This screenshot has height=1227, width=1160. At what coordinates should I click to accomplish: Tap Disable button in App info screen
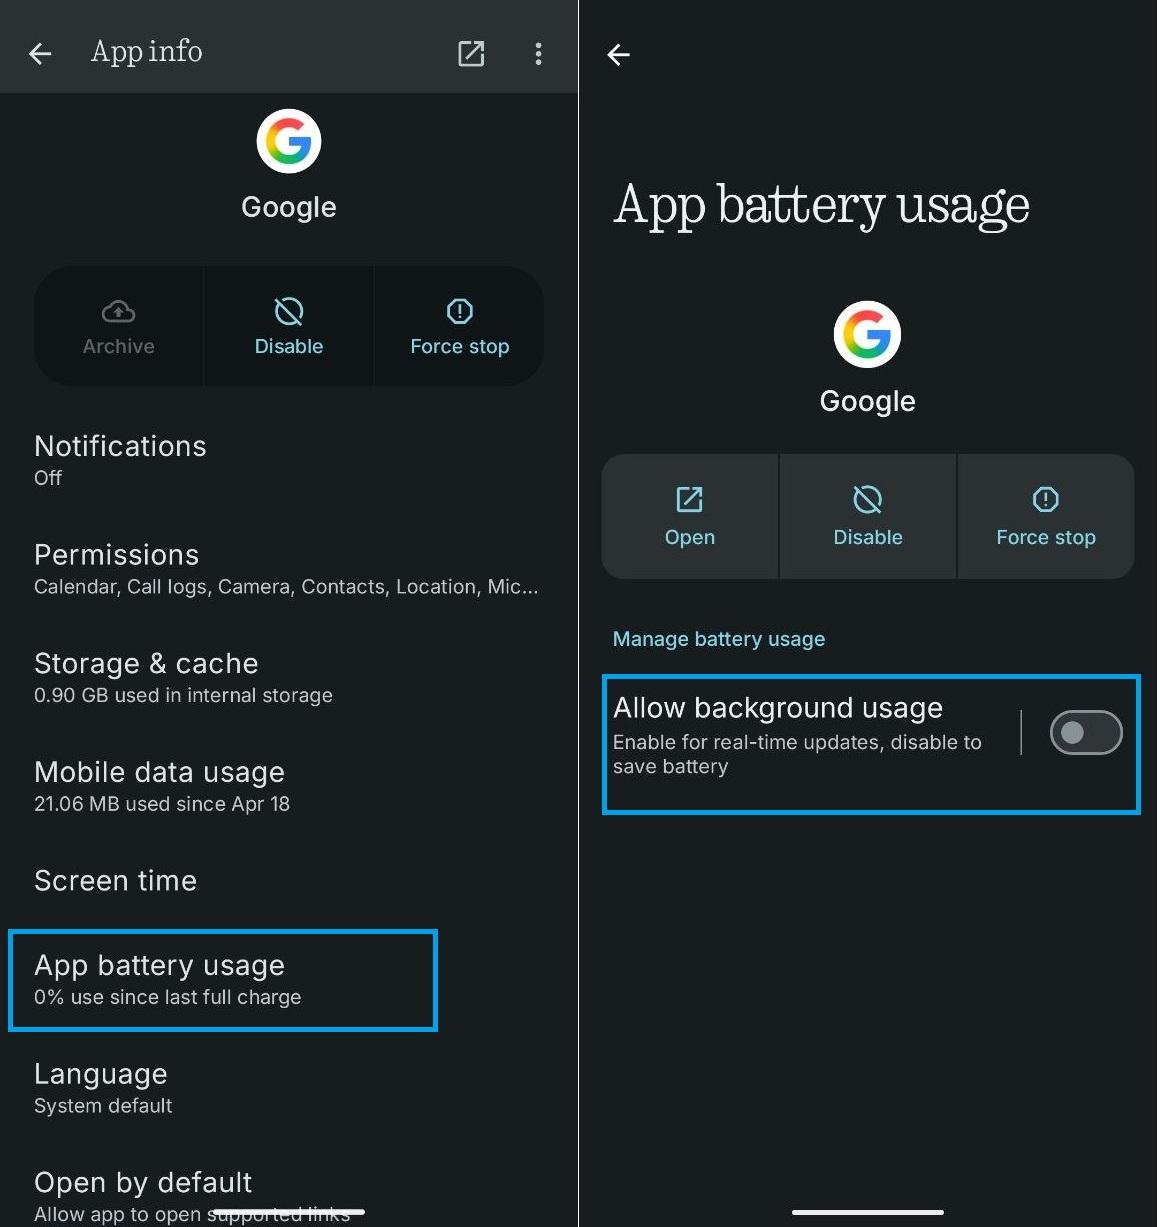coord(289,327)
